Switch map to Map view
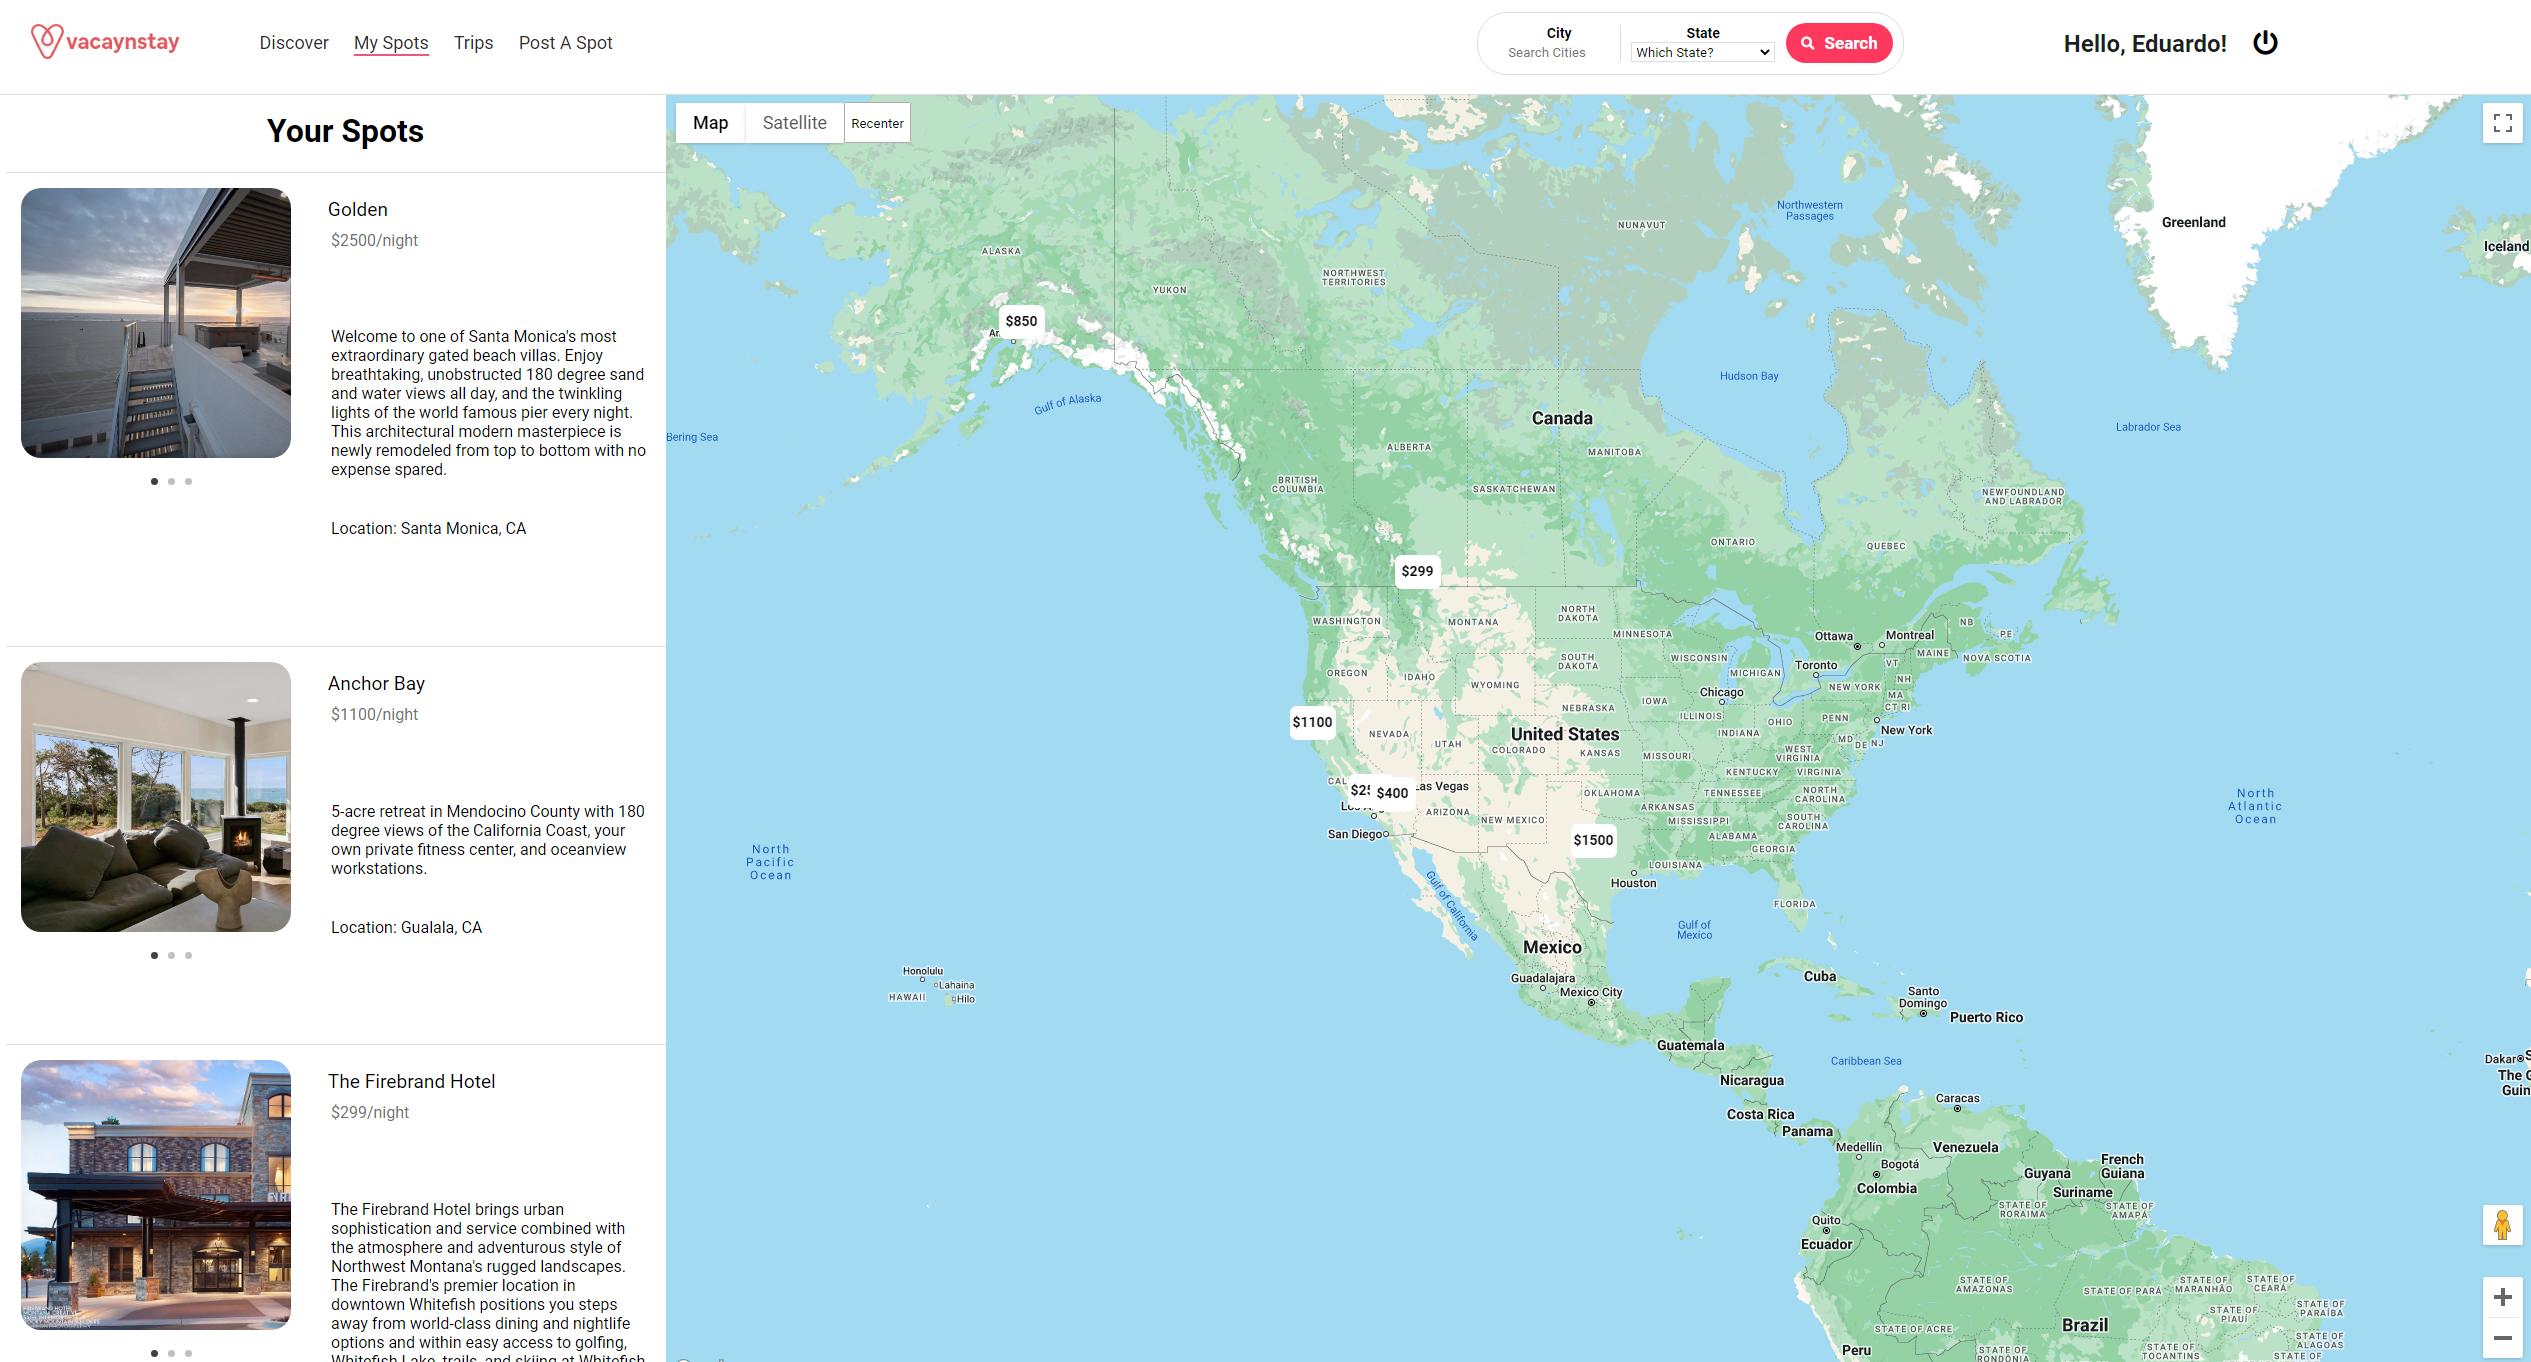Viewport: 2531px width, 1362px height. [x=710, y=123]
